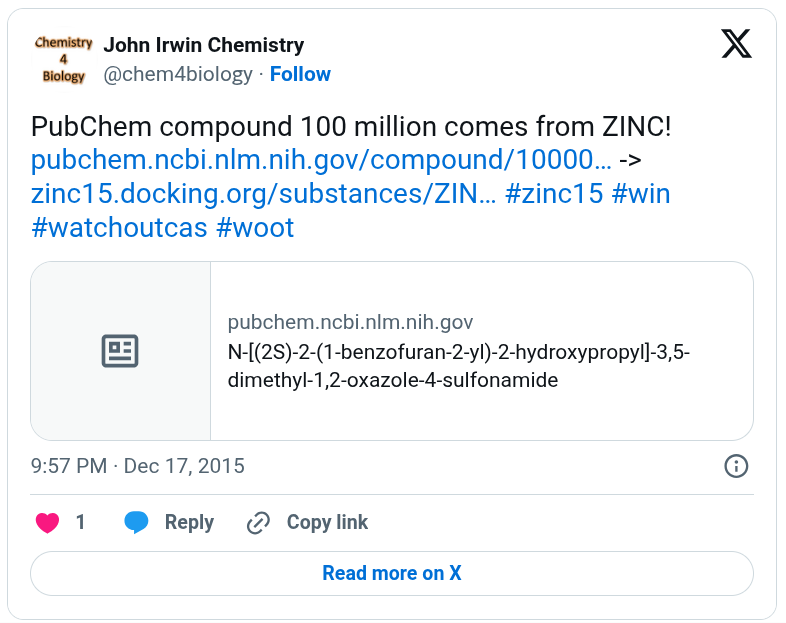Open the benzofuran sulfonamide link card title
This screenshot has width=786, height=623.
click(459, 366)
